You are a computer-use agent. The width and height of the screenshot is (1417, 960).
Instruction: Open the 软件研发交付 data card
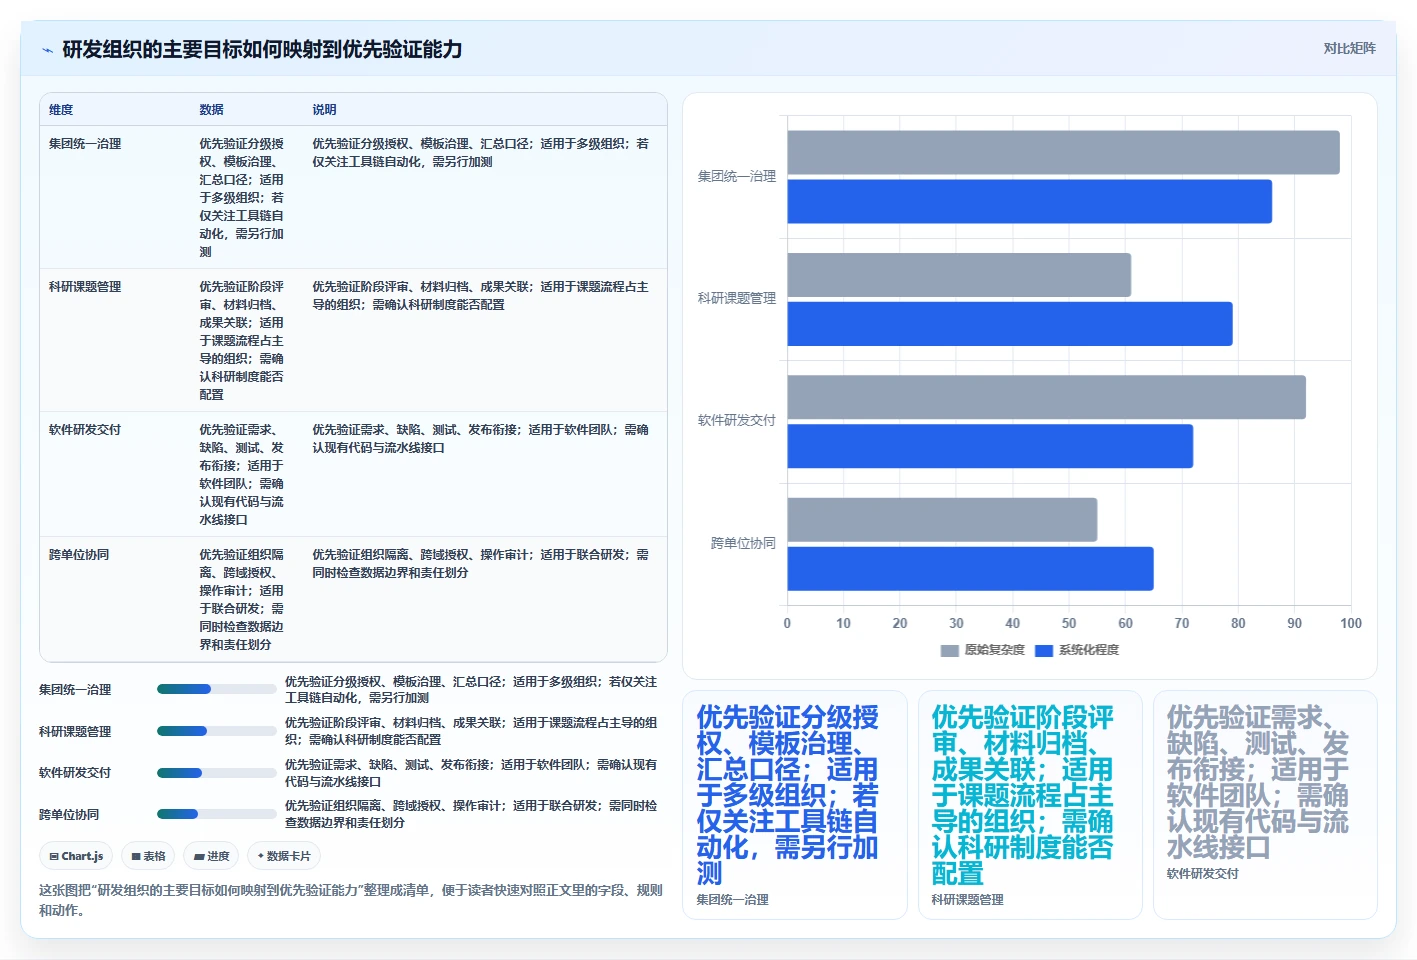tap(1265, 805)
